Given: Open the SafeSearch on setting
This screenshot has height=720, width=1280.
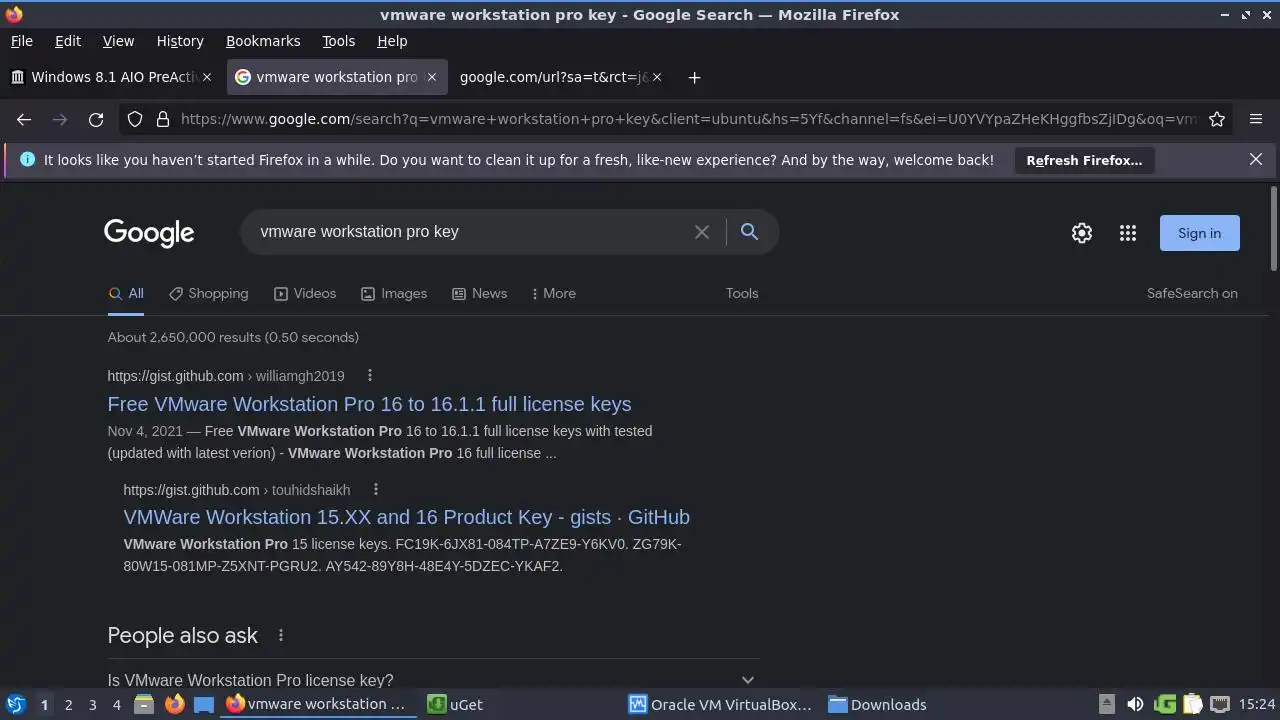Looking at the screenshot, I should pos(1192,293).
